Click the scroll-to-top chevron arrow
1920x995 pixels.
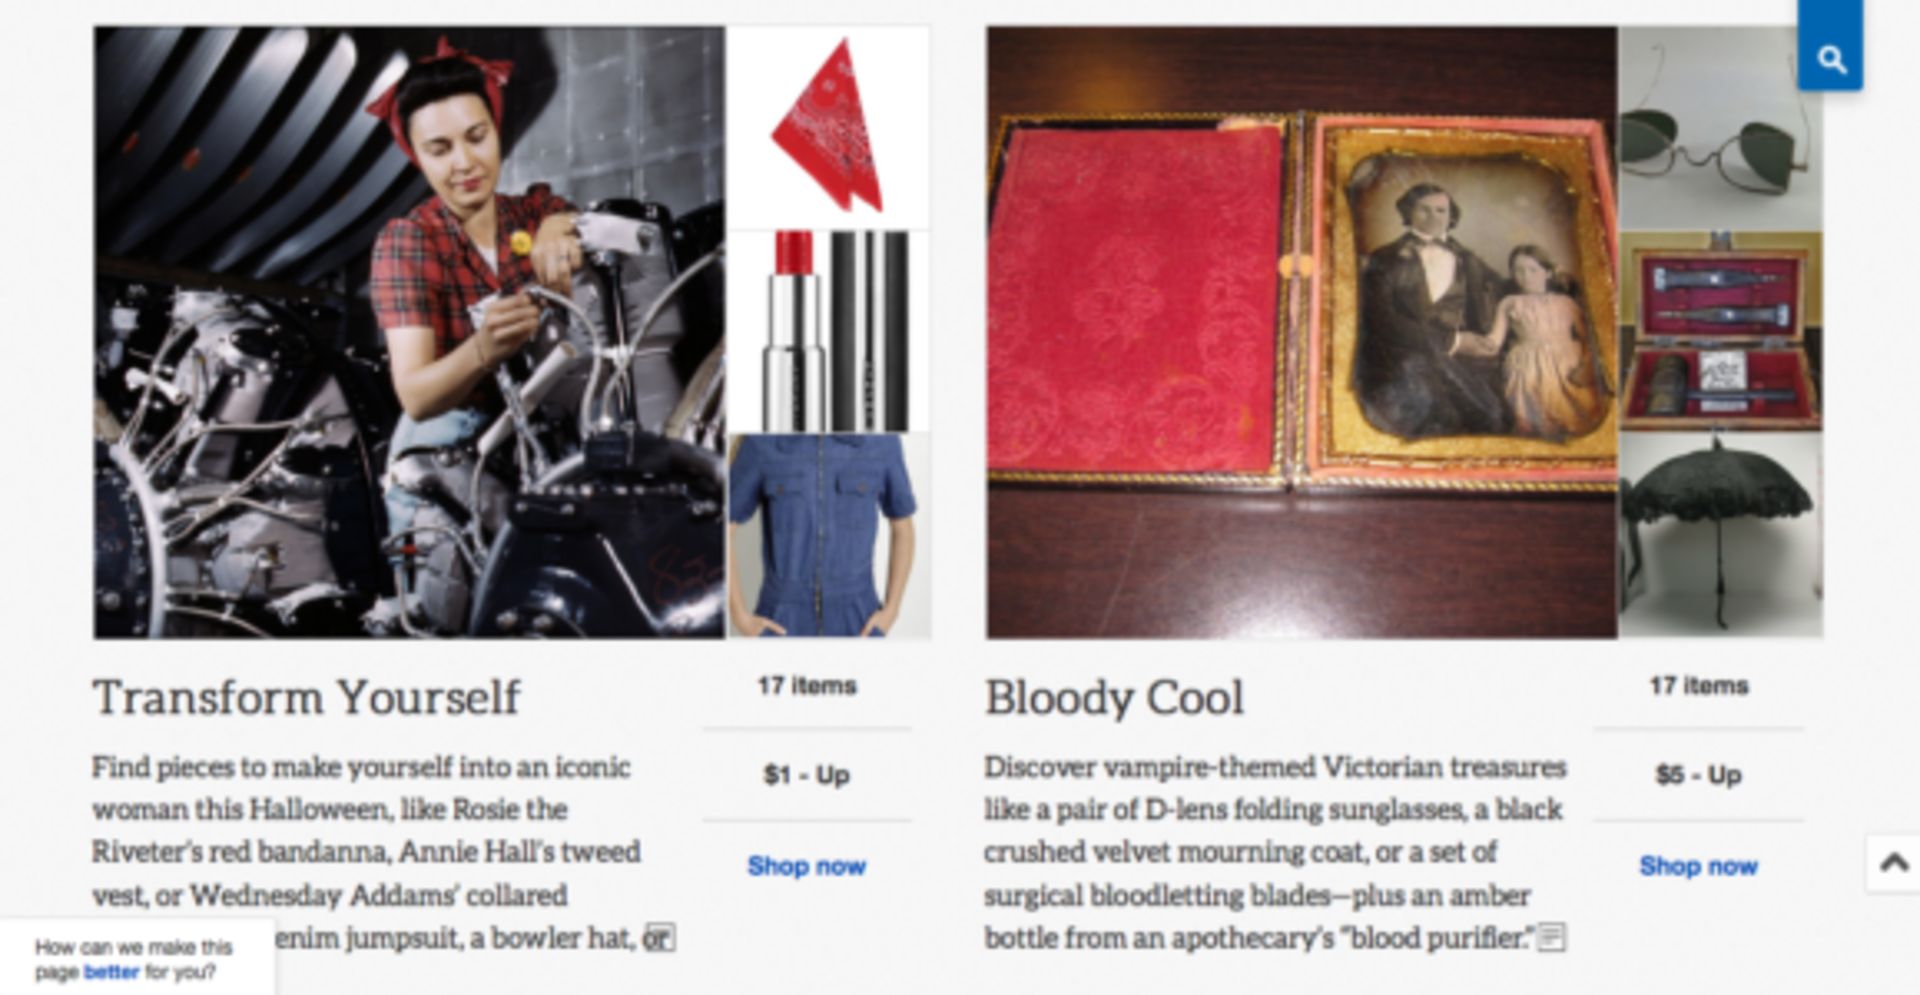pyautogui.click(x=1893, y=862)
